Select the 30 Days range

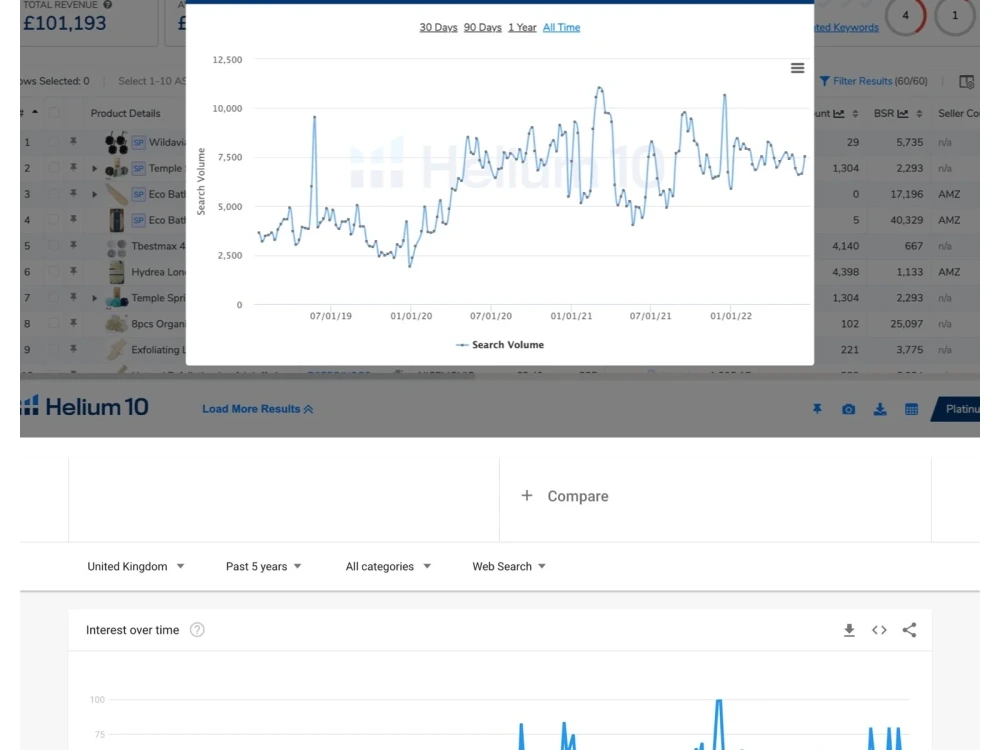(438, 27)
